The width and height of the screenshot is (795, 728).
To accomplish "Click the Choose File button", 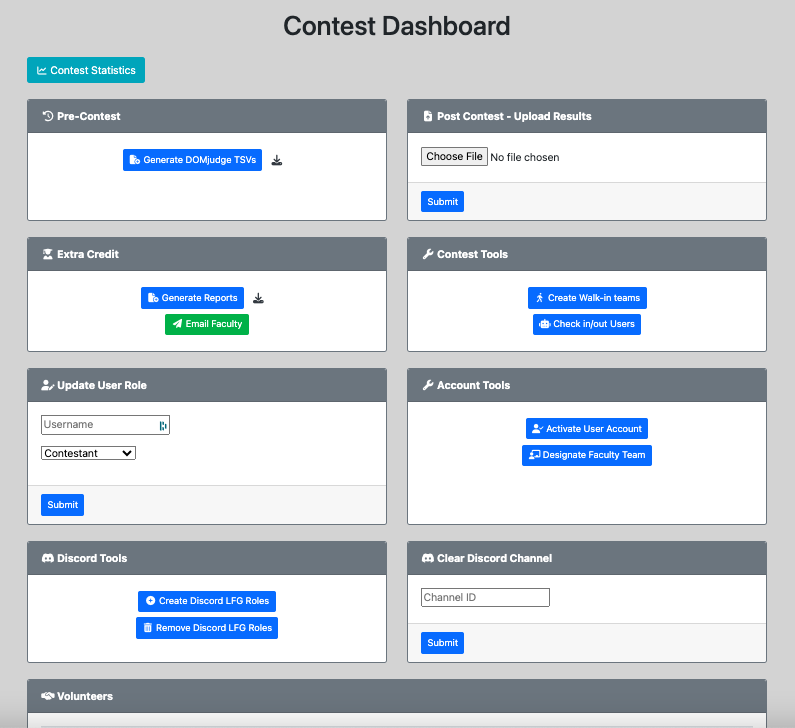I will (x=454, y=157).
